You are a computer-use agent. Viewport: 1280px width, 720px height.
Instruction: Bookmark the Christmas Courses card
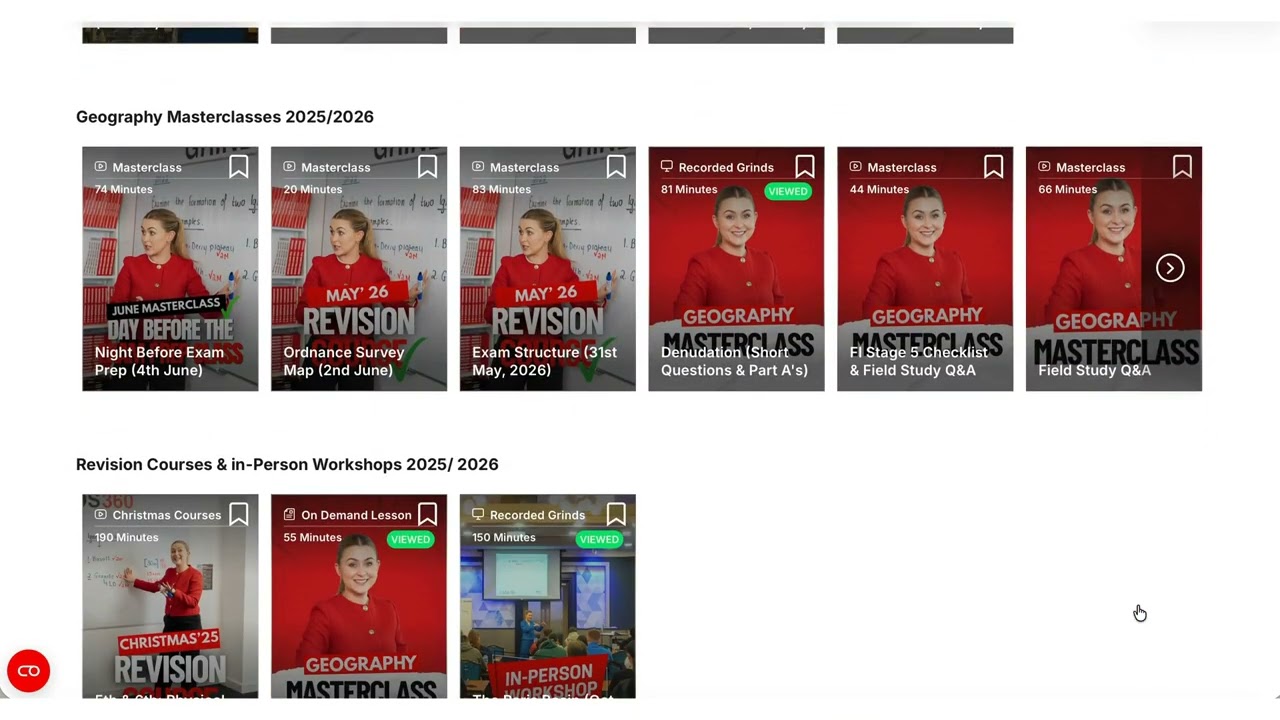[238, 515]
